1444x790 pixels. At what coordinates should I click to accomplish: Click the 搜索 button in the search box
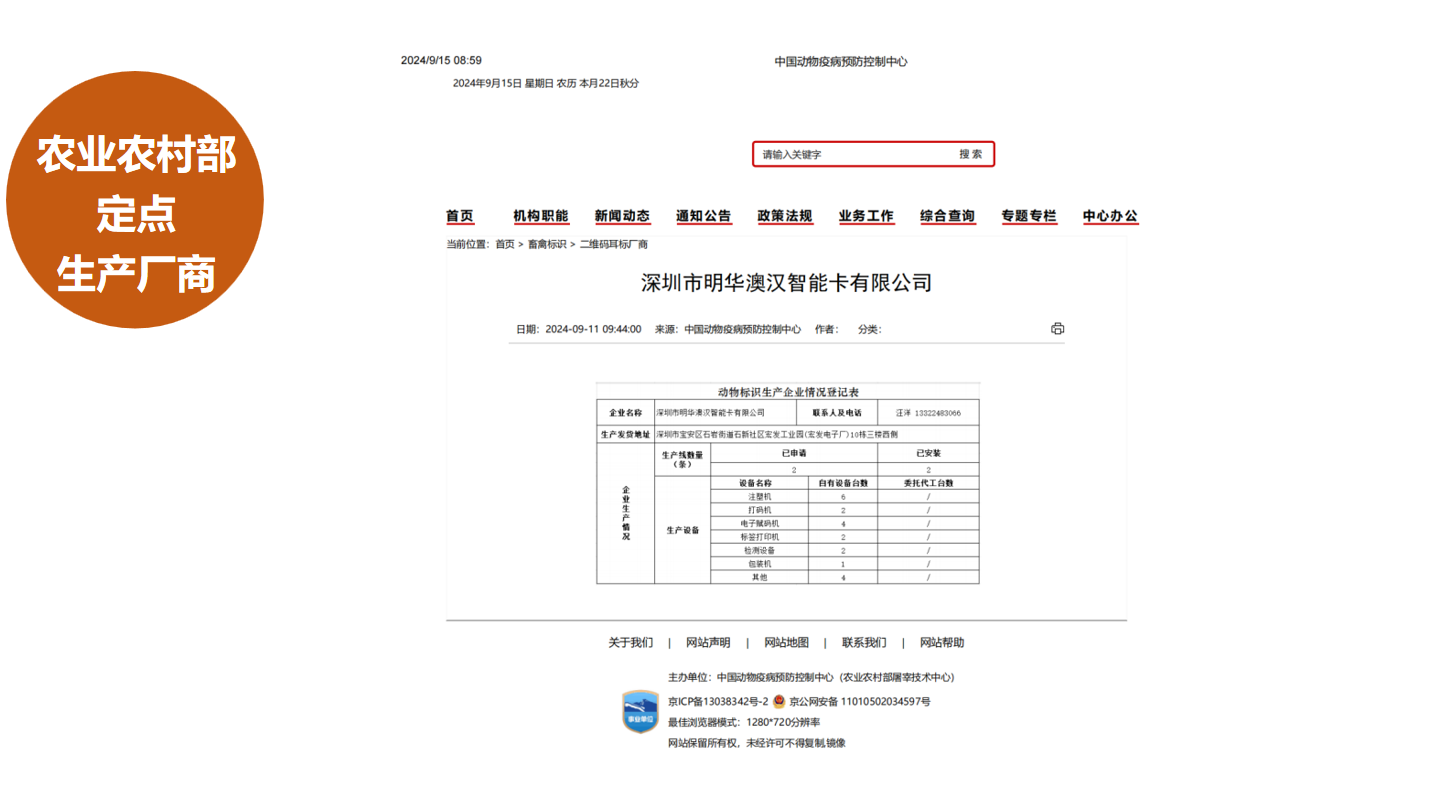970,154
